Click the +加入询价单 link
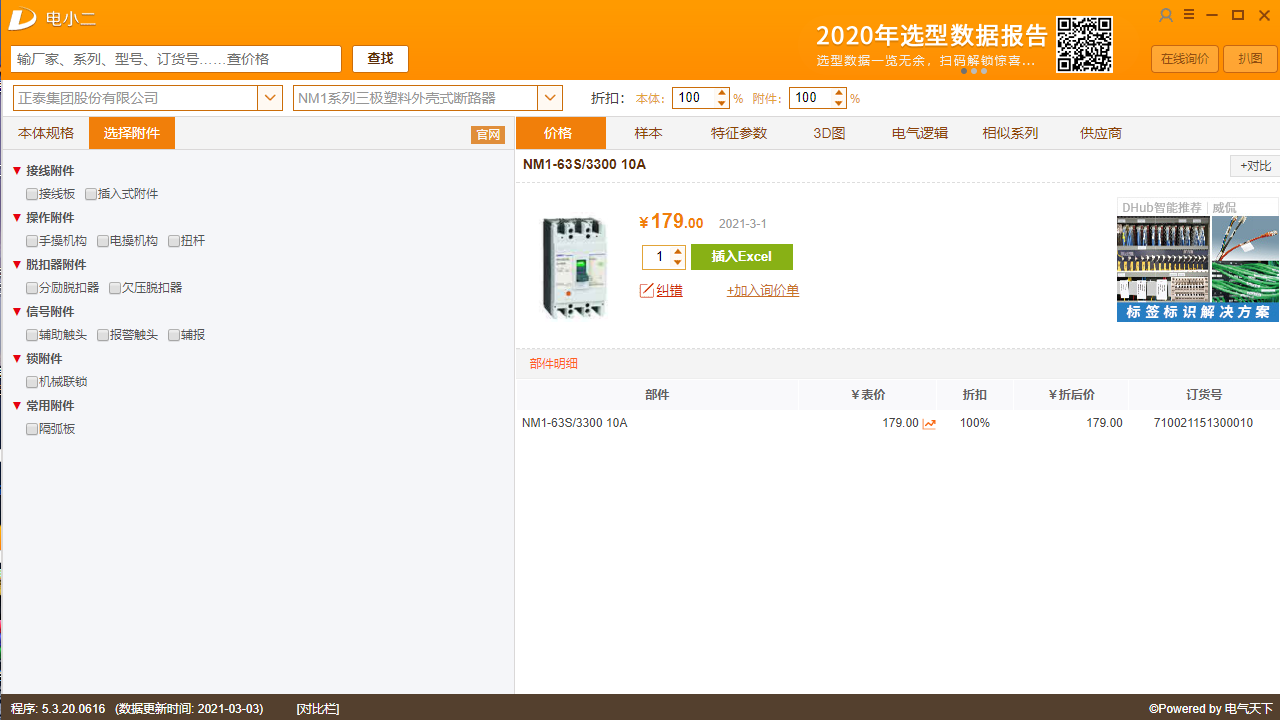1280x720 pixels. pos(762,290)
